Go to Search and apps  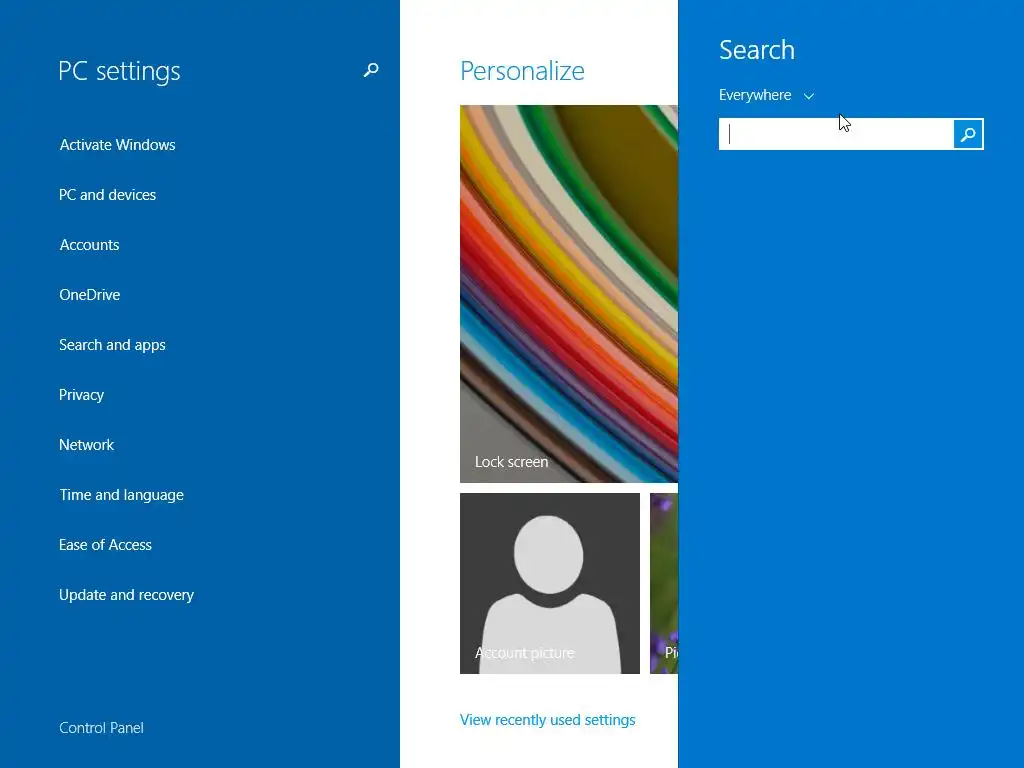point(112,345)
